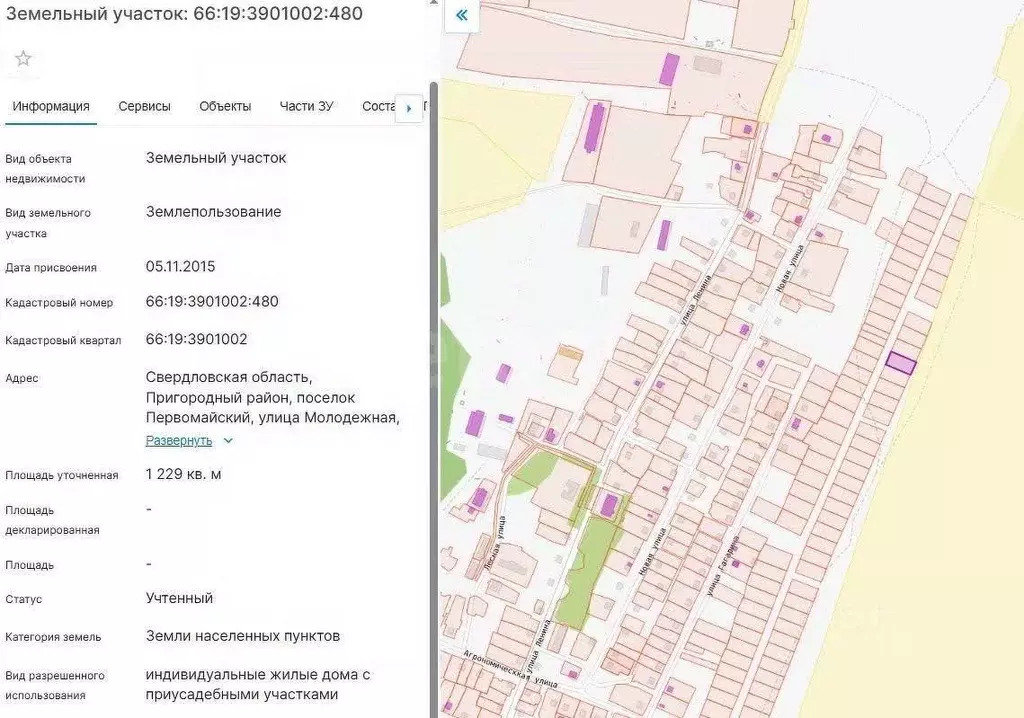This screenshot has width=1024, height=718.
Task: Click the Развернуть link to expand the address
Action: tap(179, 441)
